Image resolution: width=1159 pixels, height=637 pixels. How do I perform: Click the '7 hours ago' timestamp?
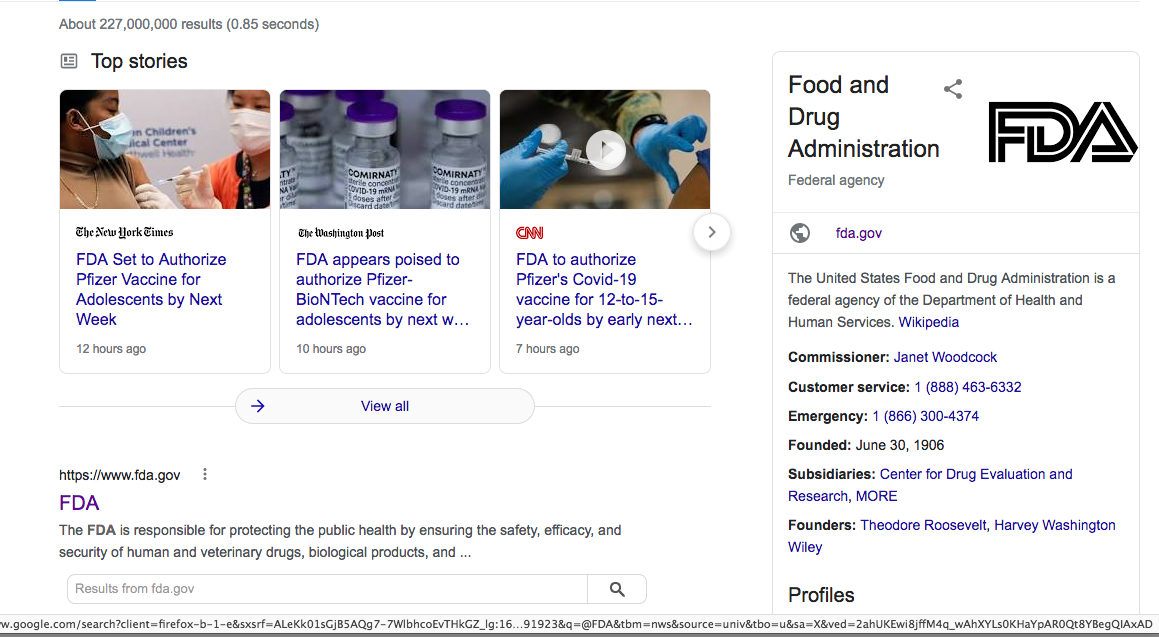(x=548, y=349)
